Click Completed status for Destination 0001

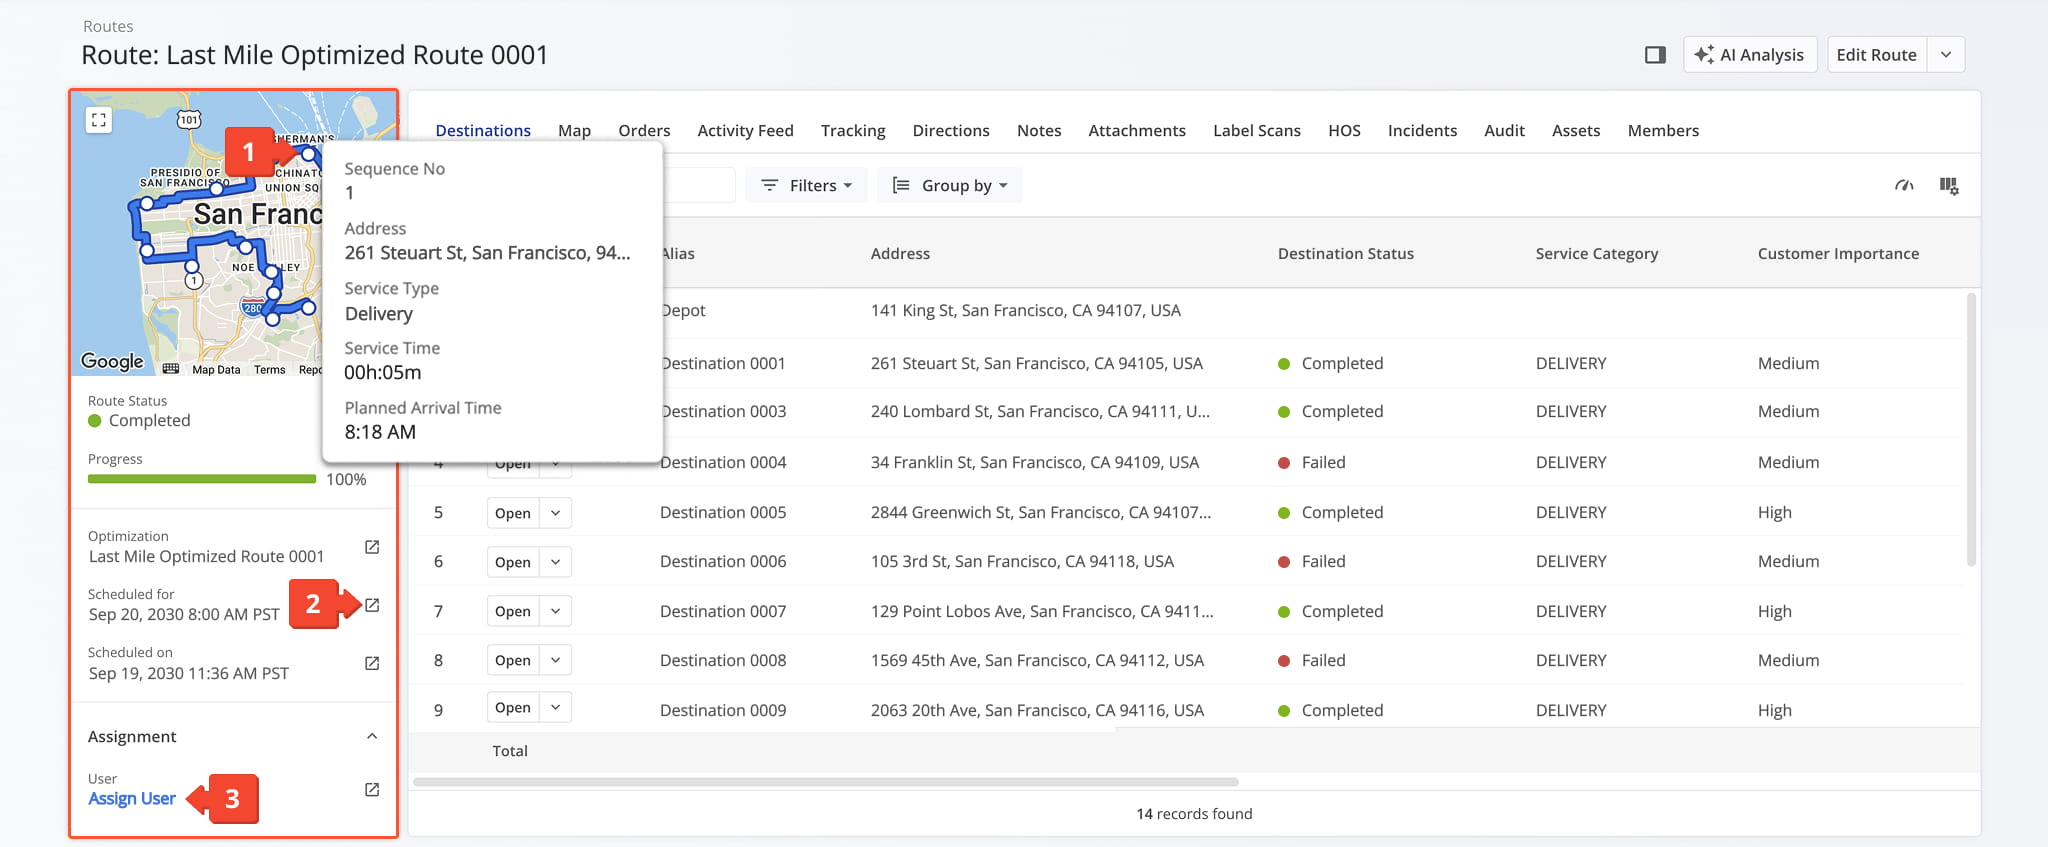pos(1331,363)
